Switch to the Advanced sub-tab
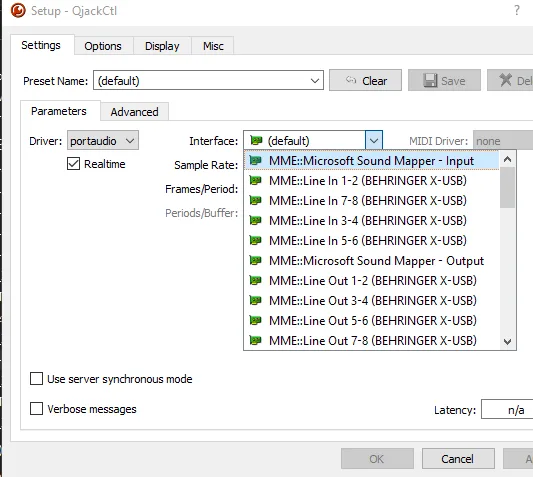This screenshot has height=477, width=533. (x=134, y=112)
